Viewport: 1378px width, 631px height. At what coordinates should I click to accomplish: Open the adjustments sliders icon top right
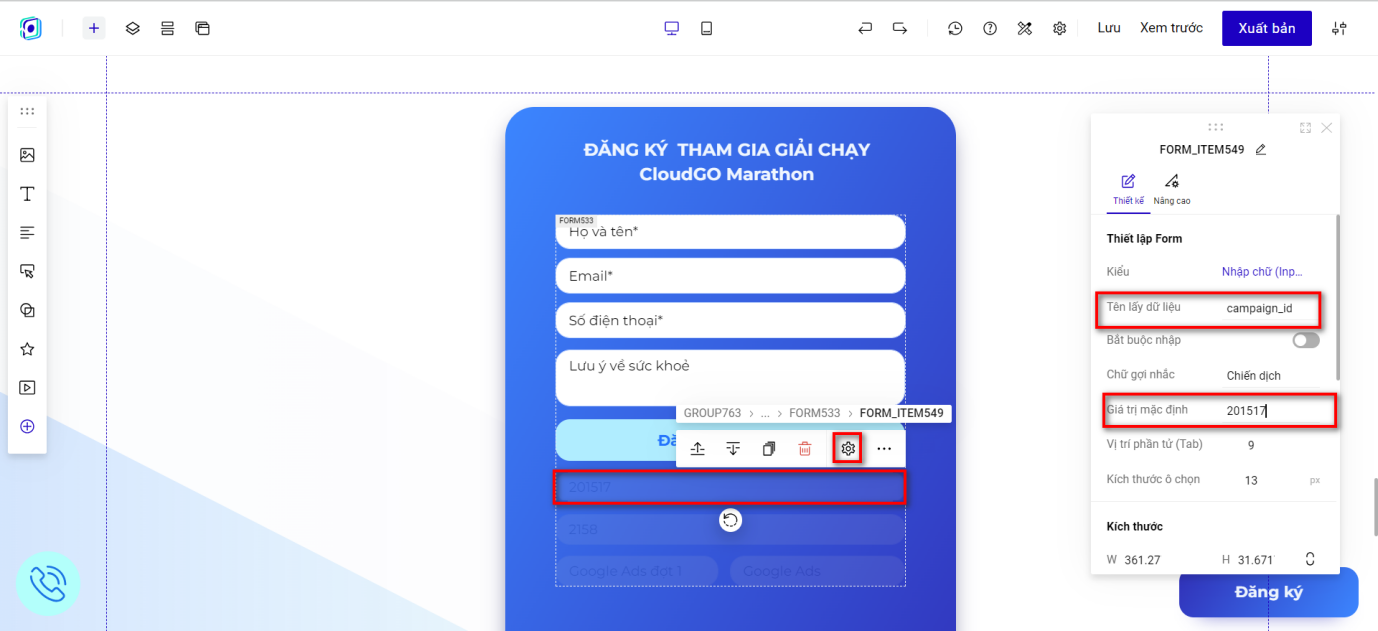tap(1339, 28)
